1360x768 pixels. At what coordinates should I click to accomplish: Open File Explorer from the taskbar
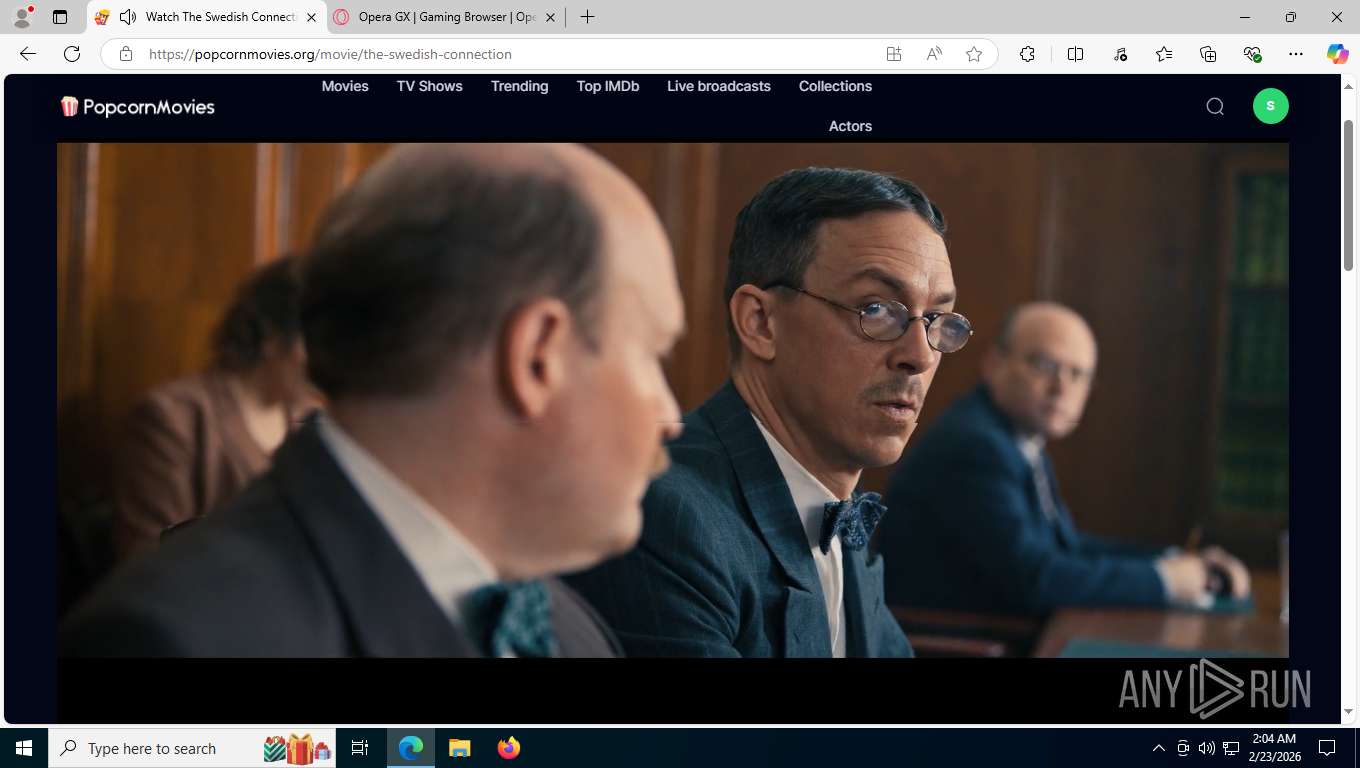460,748
